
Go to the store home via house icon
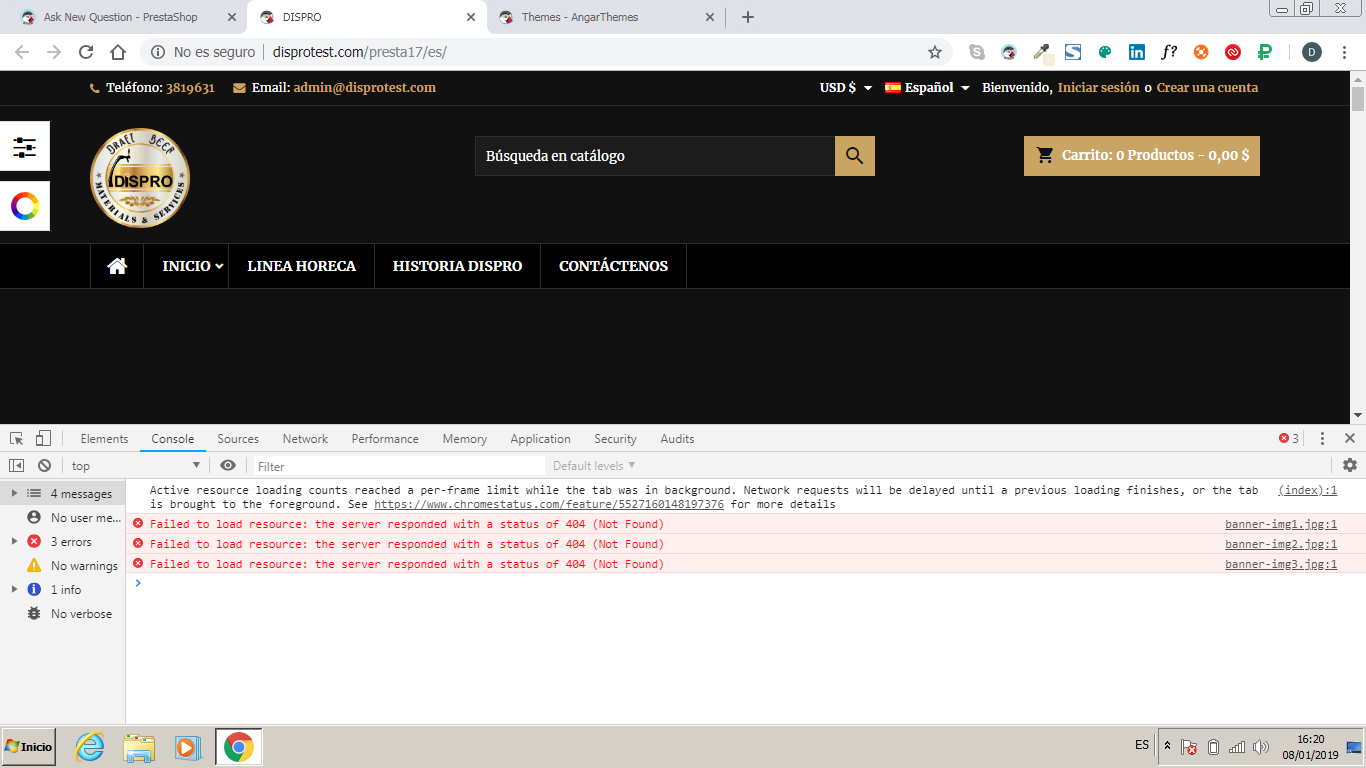117,266
